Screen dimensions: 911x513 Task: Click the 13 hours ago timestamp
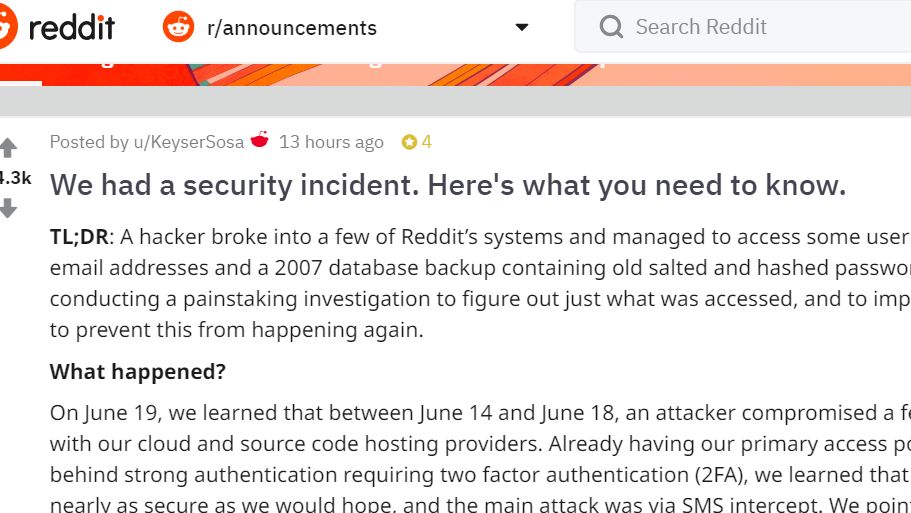tap(331, 142)
